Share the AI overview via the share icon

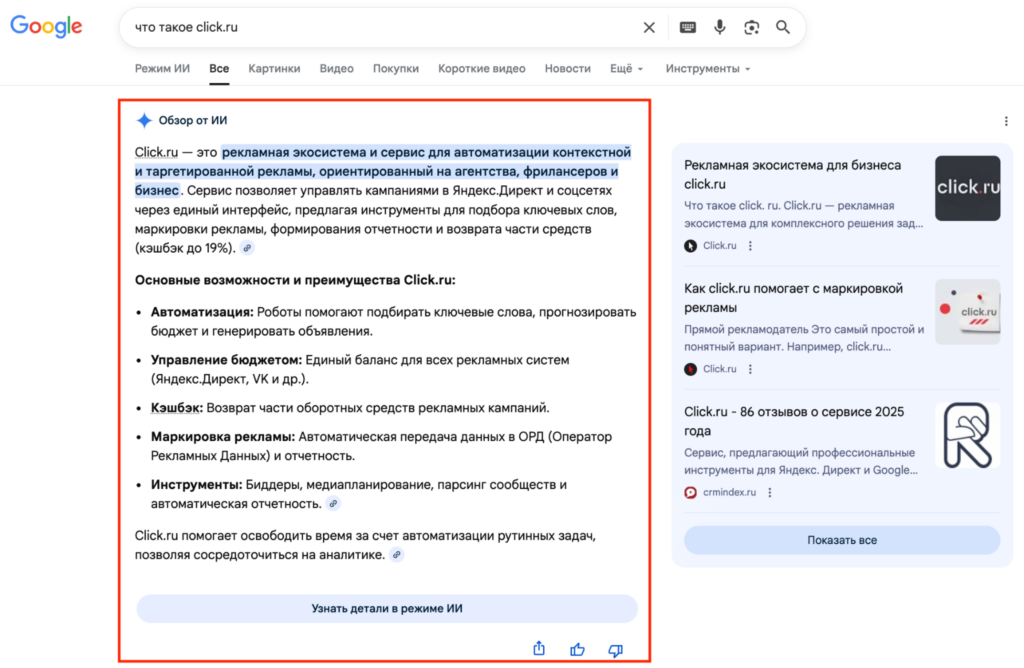pos(539,648)
